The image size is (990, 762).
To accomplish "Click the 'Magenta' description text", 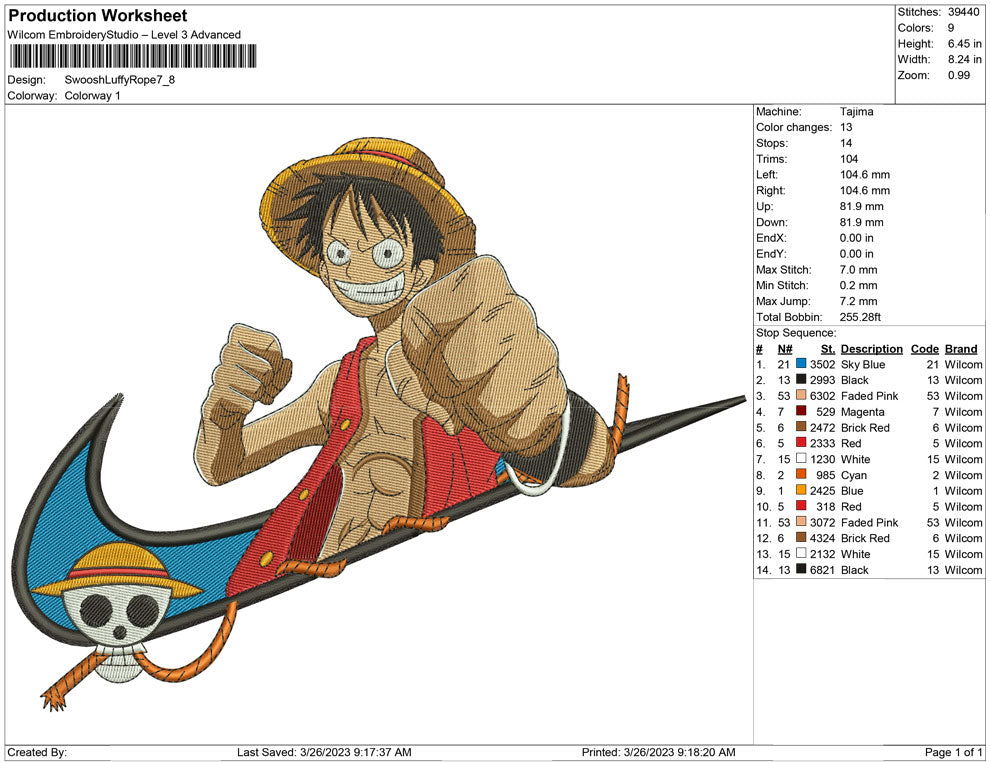I will click(x=862, y=412).
